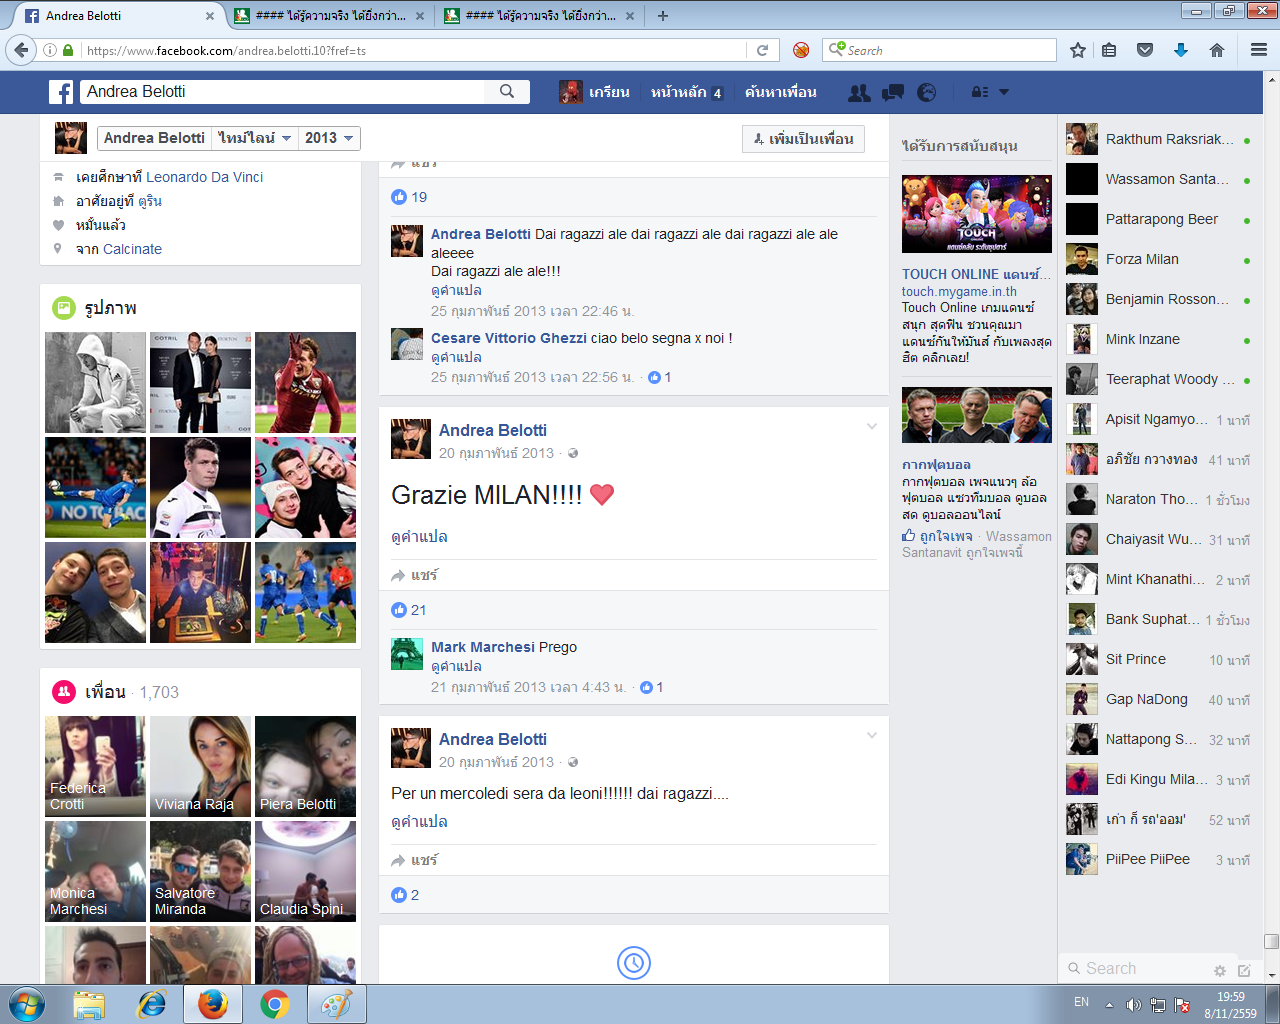Open a new browser tab with plus icon
The image size is (1280, 1024).
click(663, 16)
